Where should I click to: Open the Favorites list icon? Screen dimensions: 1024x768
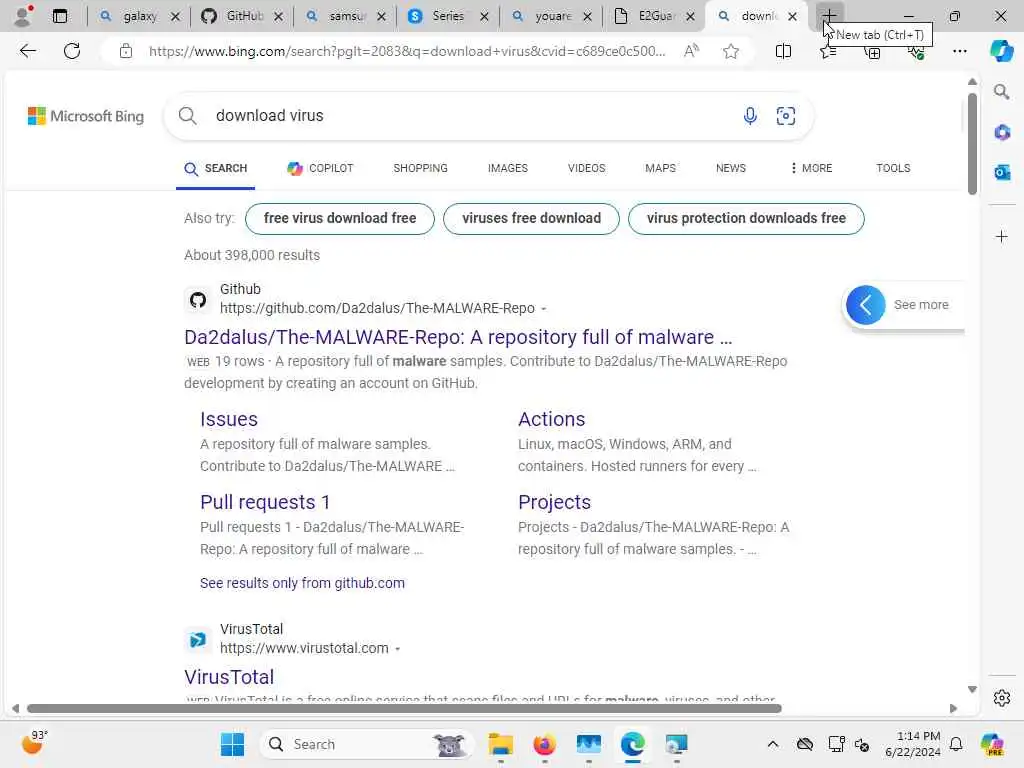[828, 52]
